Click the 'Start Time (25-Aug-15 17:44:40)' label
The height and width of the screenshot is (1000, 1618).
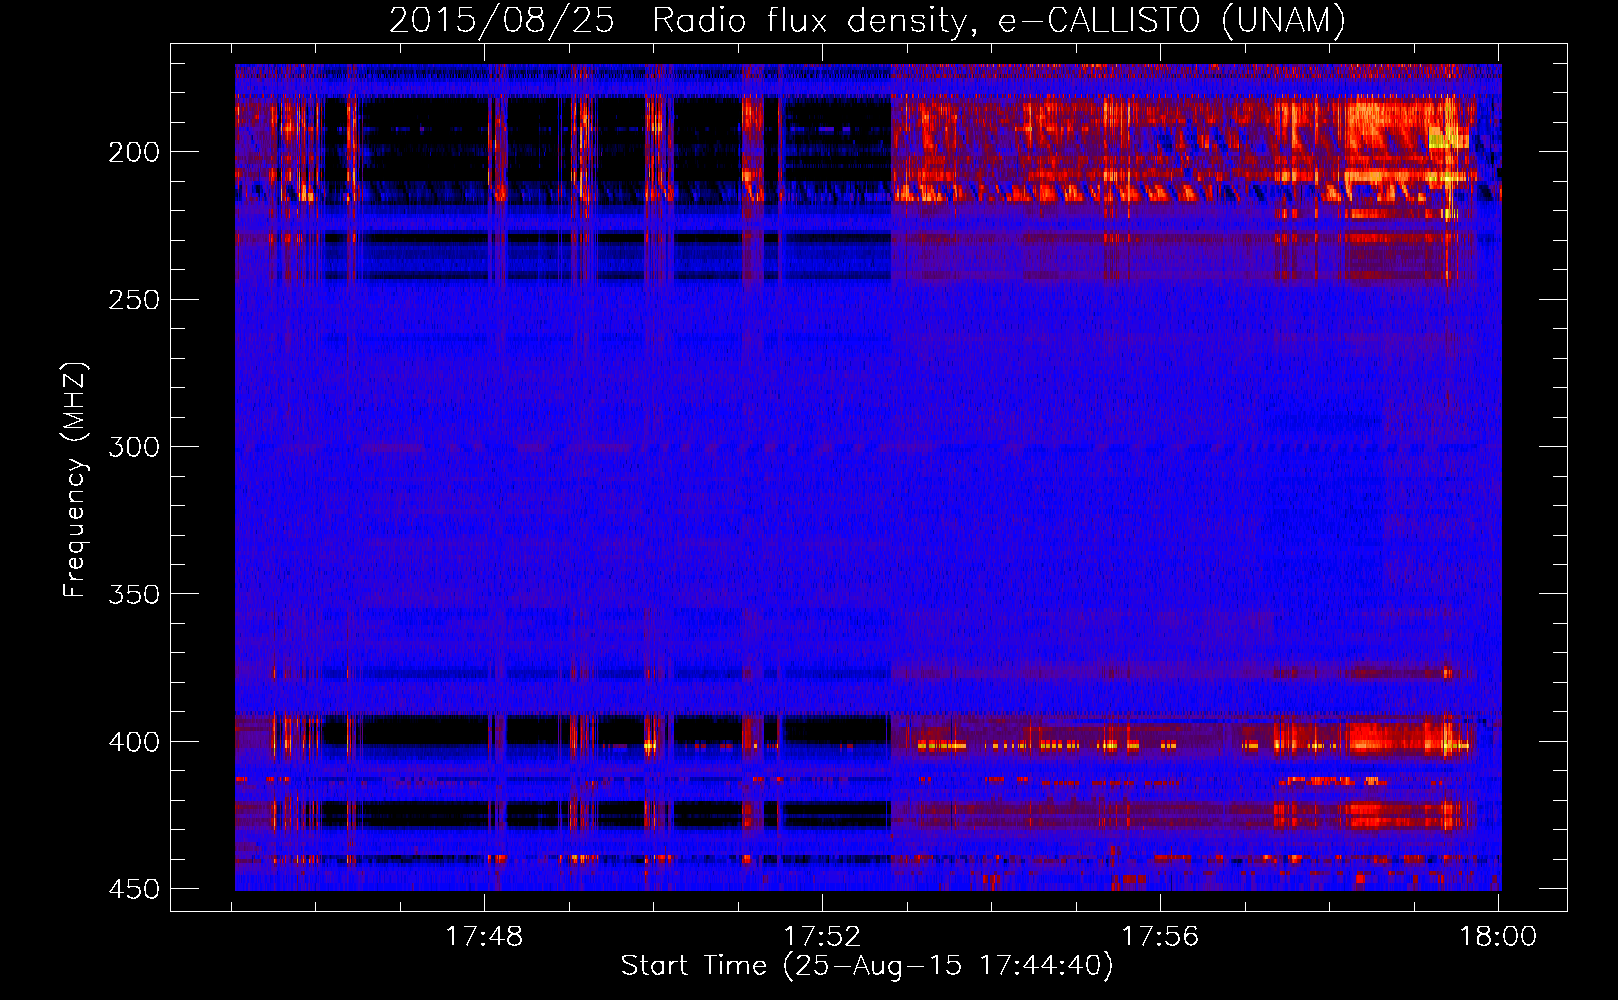[867, 966]
